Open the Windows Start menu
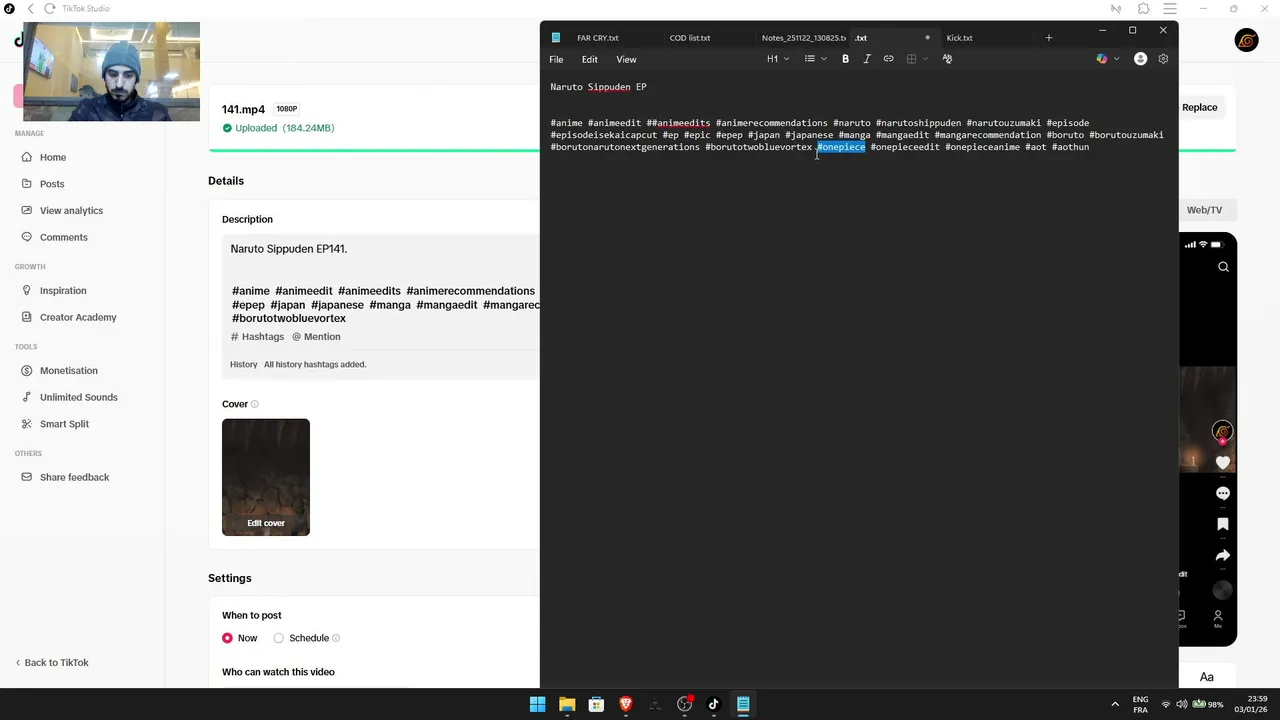 click(537, 704)
